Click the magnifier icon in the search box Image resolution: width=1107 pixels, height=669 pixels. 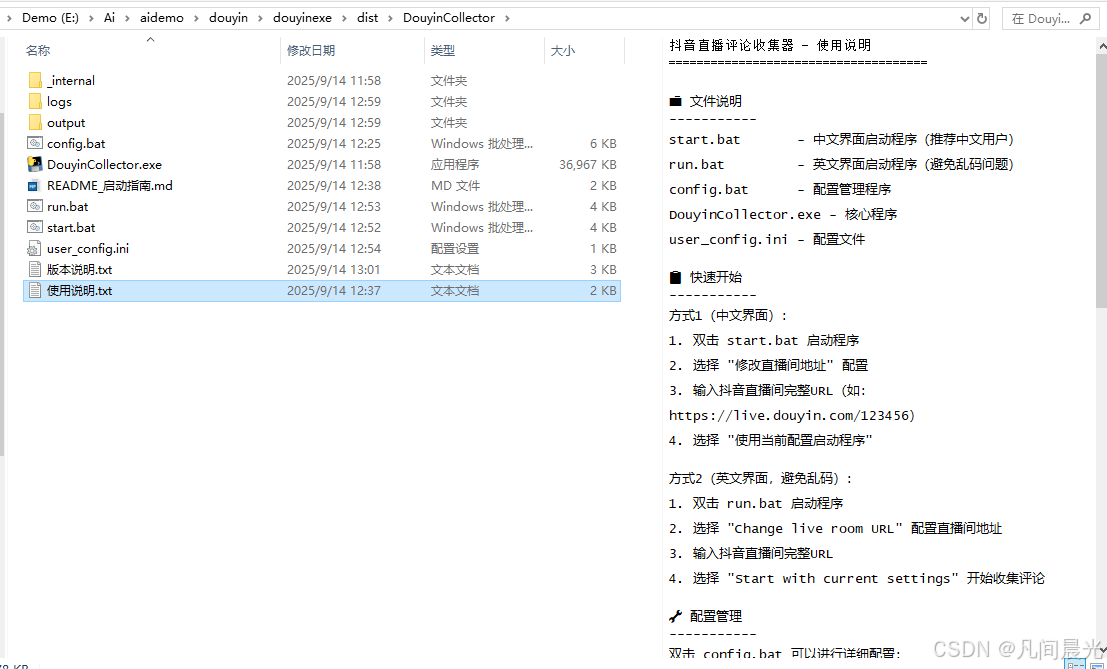(1086, 18)
